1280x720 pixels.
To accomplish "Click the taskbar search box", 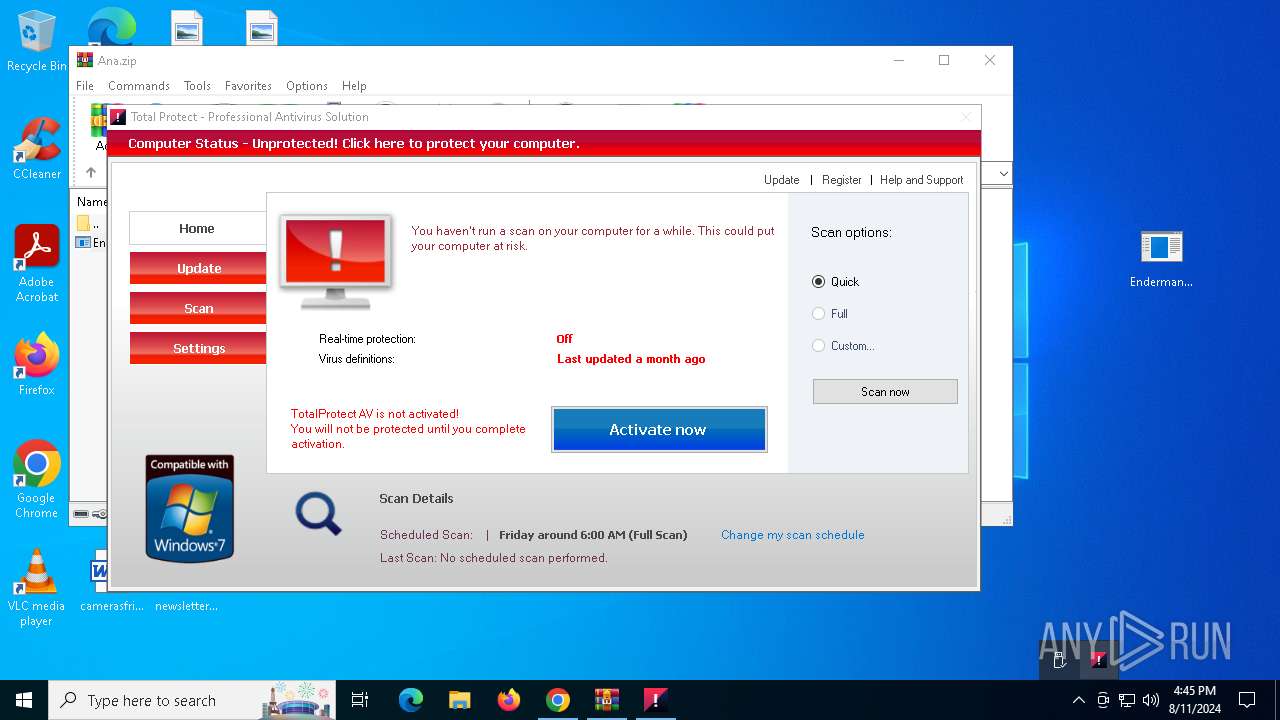I will tap(193, 700).
